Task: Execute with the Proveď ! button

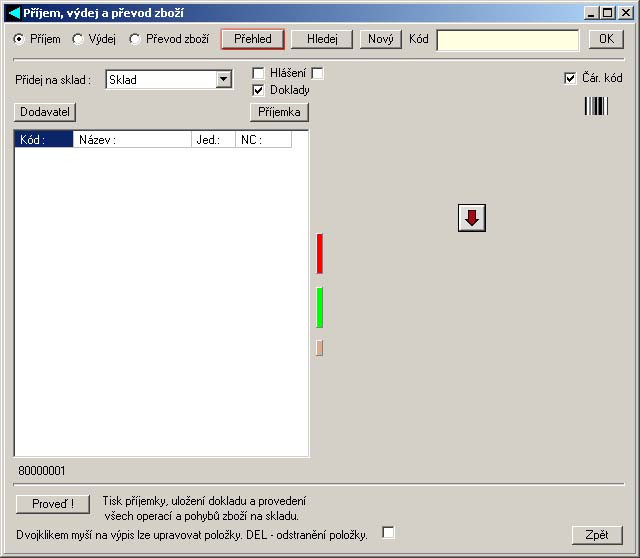Action: tap(53, 504)
